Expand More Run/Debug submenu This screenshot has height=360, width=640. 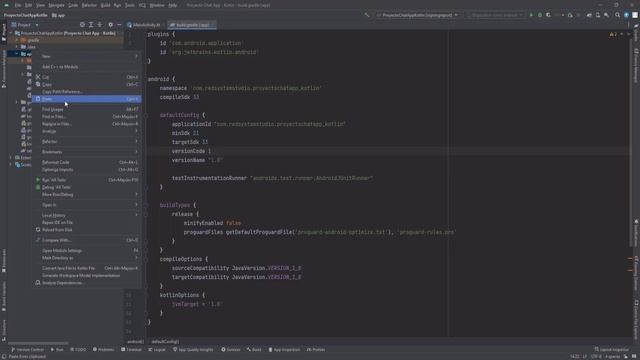[x=87, y=195]
